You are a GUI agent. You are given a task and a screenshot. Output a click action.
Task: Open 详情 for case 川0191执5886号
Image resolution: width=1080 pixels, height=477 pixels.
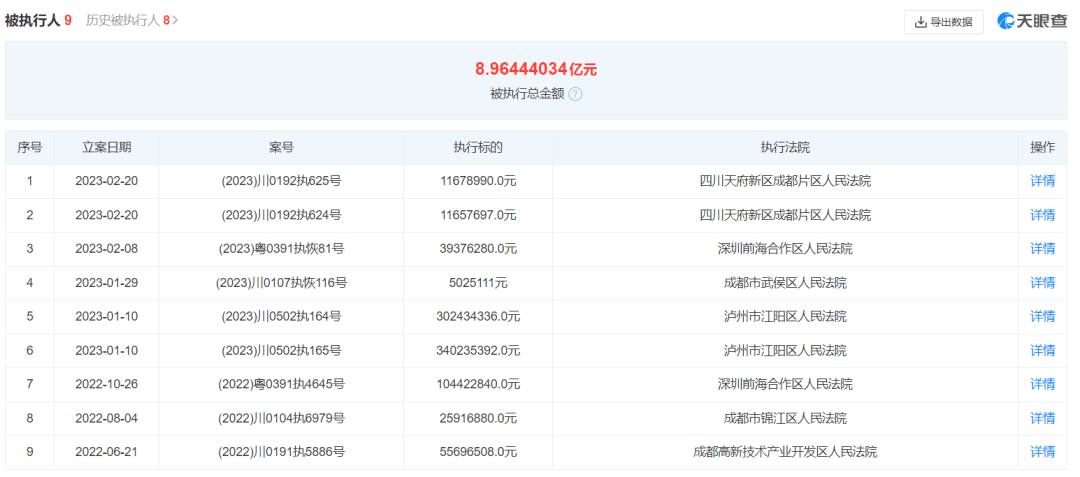pyautogui.click(x=1042, y=452)
